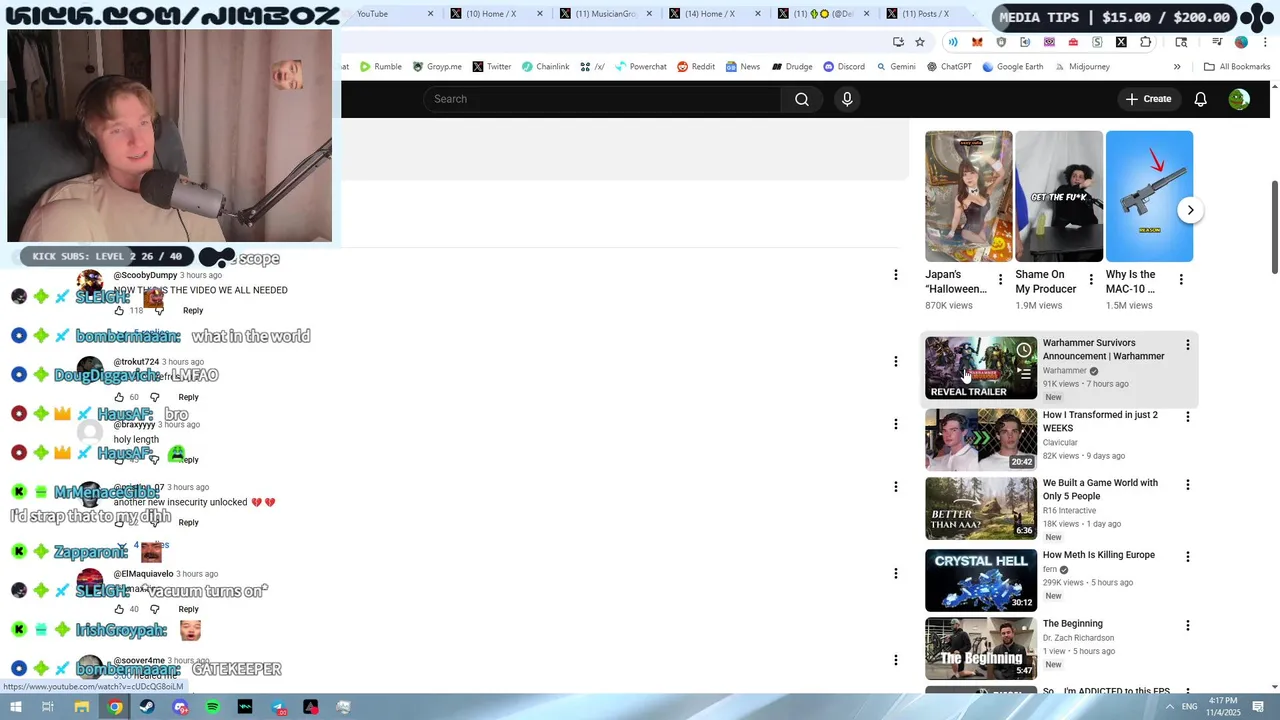The height and width of the screenshot is (720, 1280).
Task: Open the News bookmark
Action: (x=743, y=67)
